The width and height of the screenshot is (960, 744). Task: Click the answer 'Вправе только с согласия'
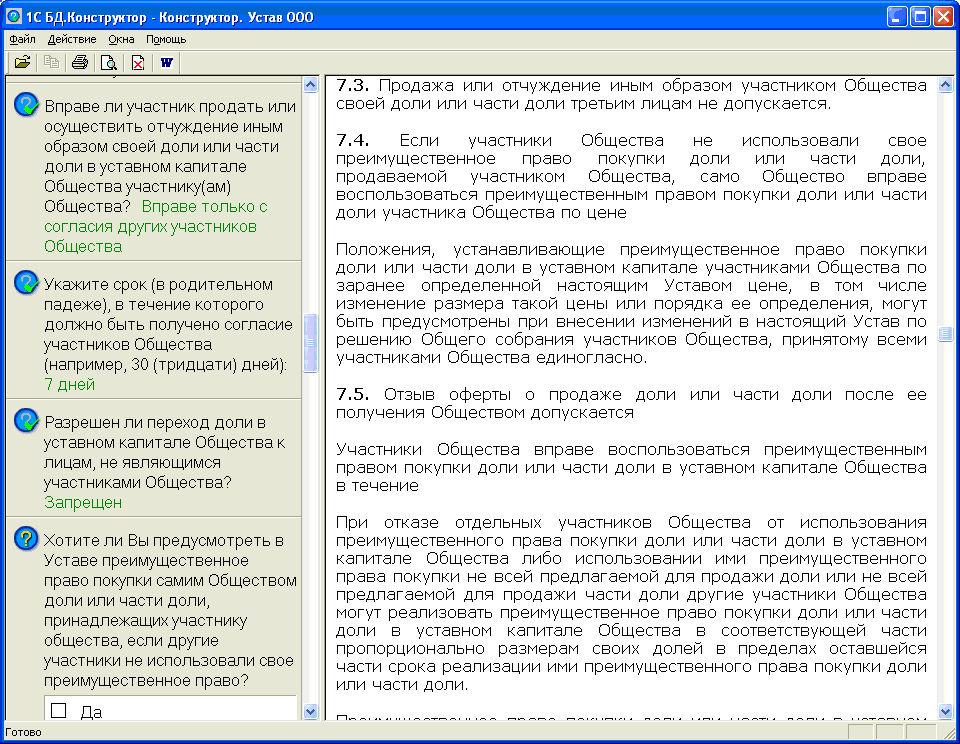204,206
